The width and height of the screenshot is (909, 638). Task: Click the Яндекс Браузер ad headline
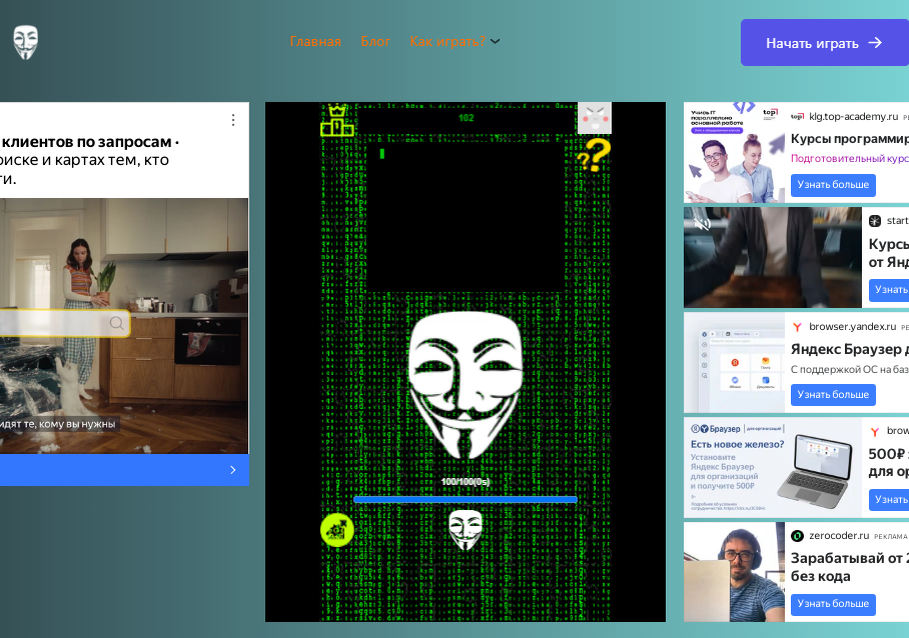click(849, 349)
